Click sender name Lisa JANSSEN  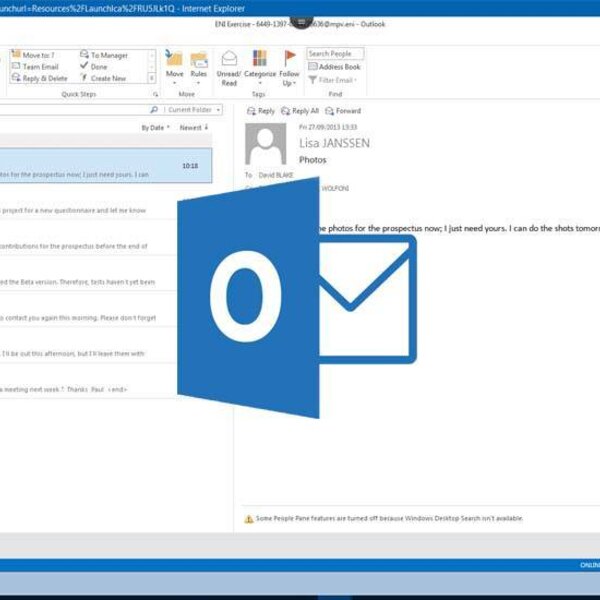pos(334,143)
